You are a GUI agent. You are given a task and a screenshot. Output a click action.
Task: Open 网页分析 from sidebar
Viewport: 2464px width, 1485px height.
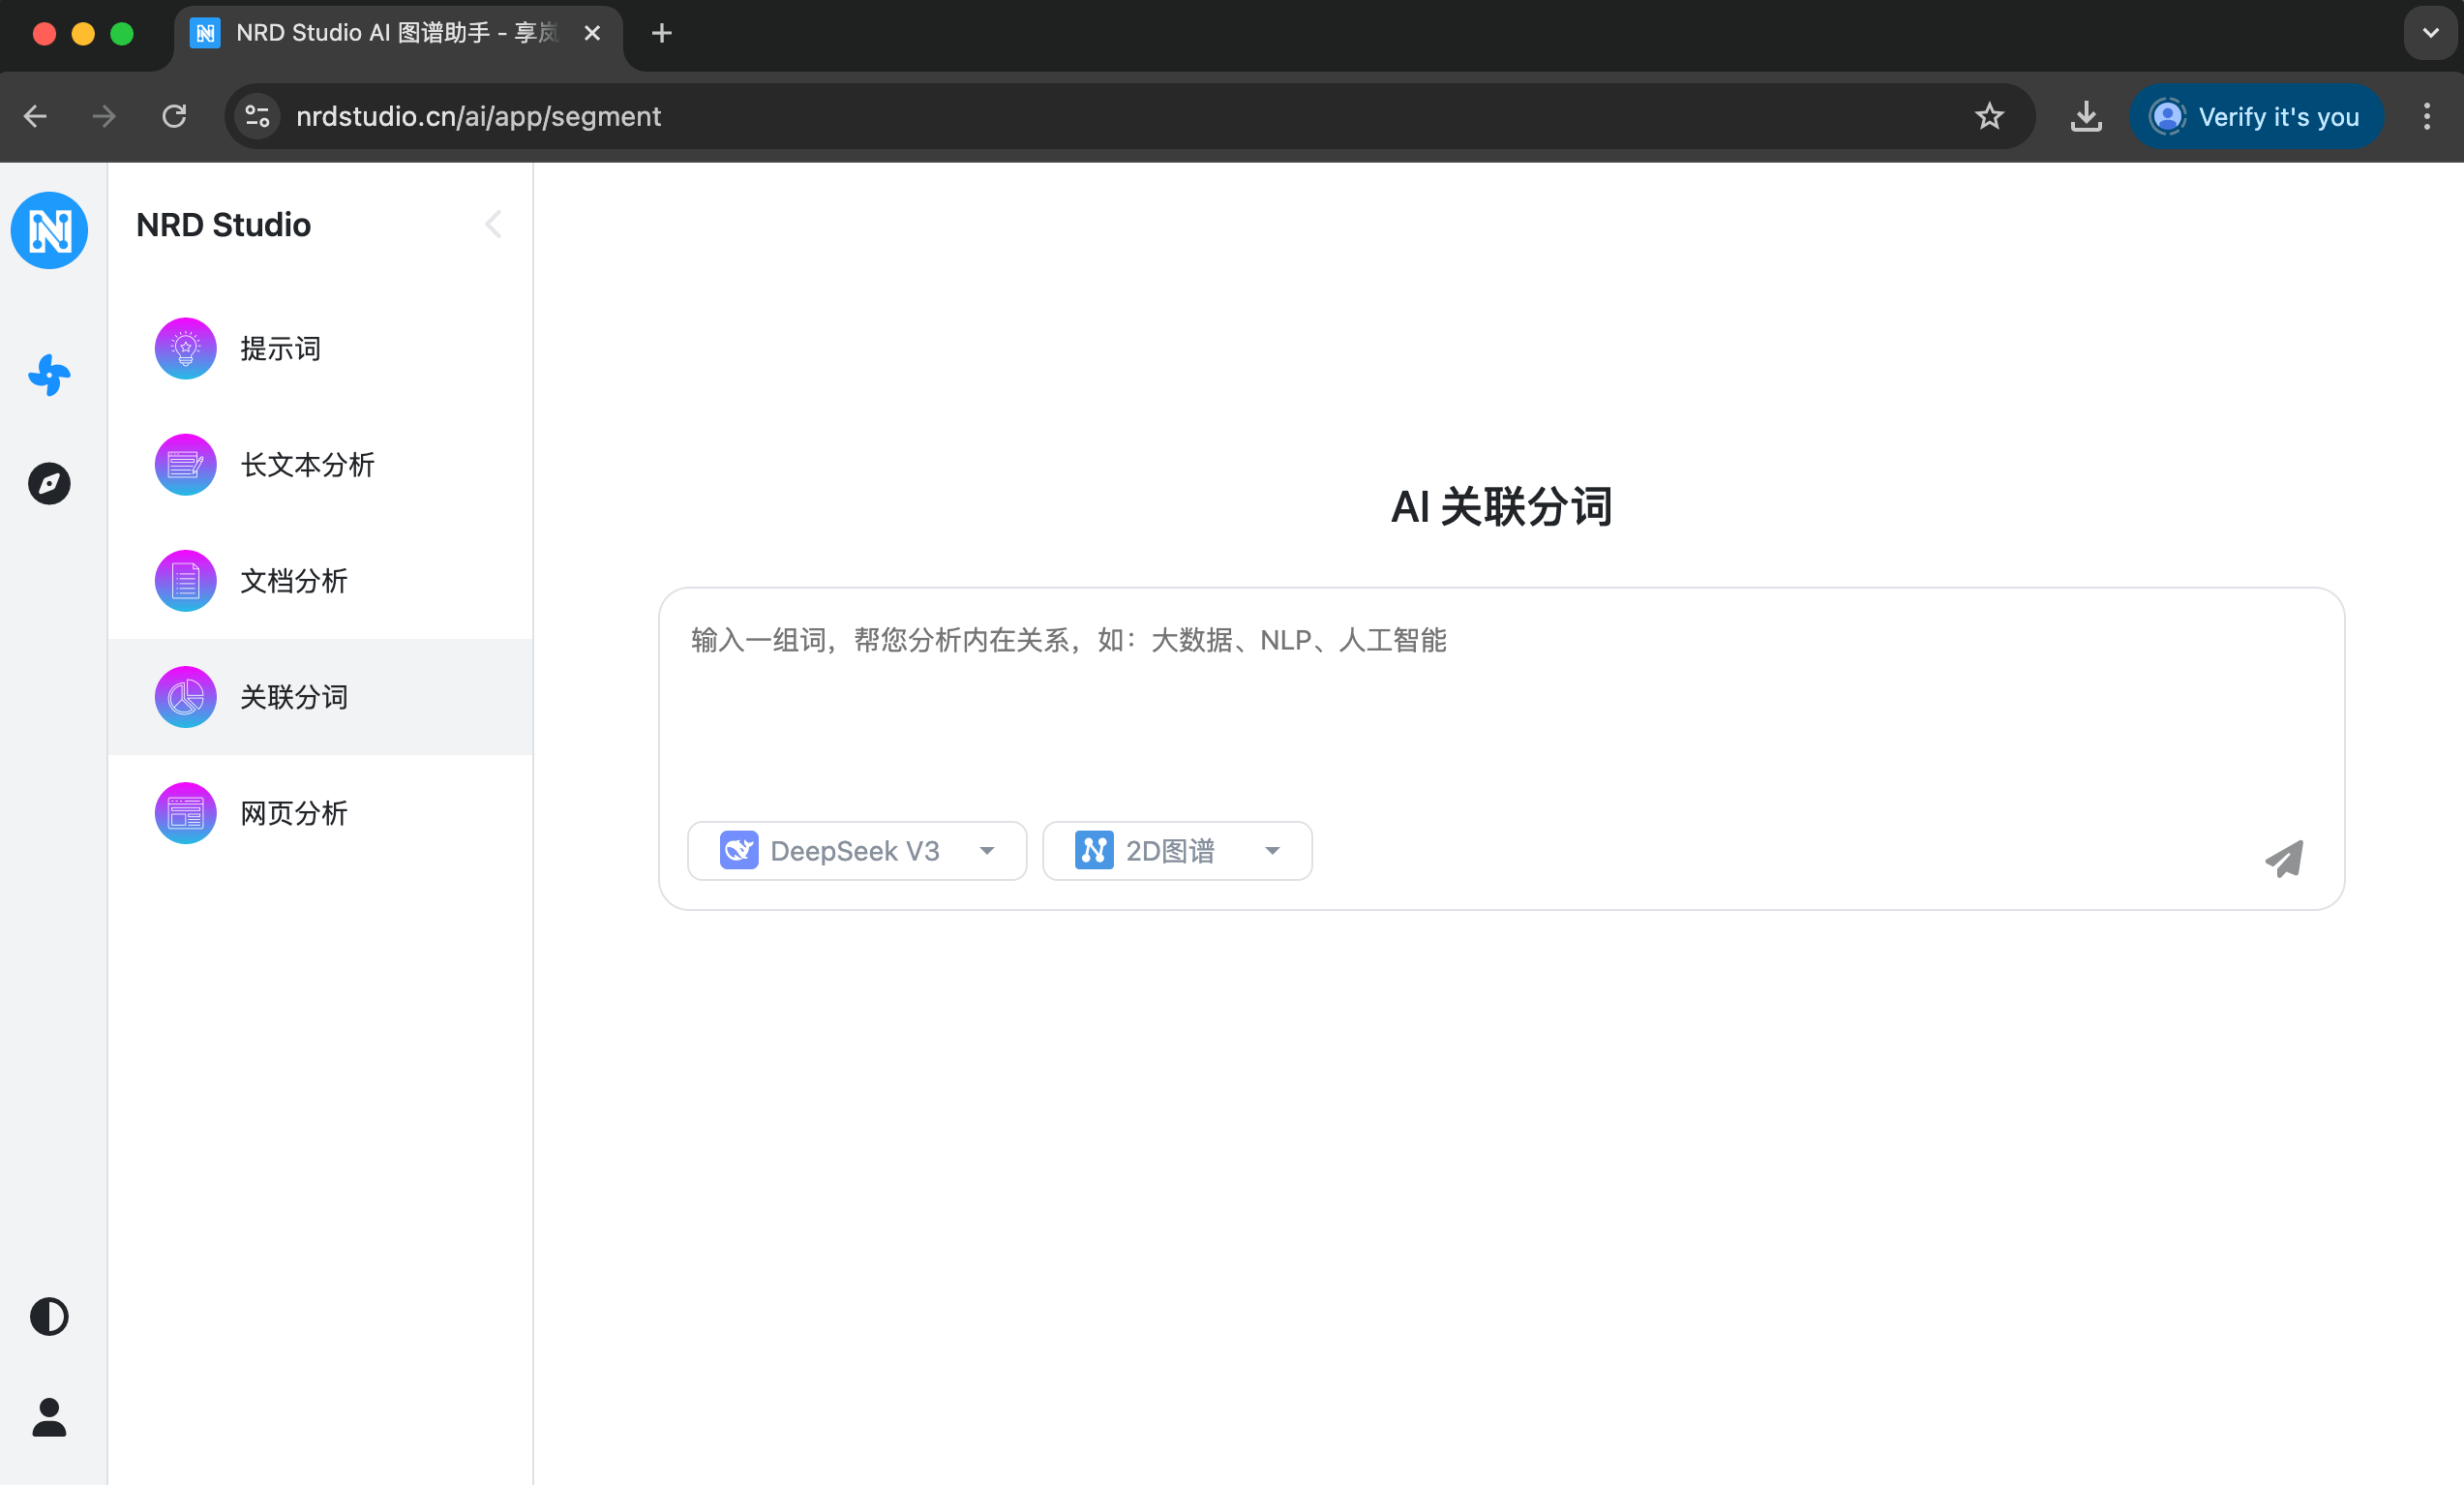point(293,812)
